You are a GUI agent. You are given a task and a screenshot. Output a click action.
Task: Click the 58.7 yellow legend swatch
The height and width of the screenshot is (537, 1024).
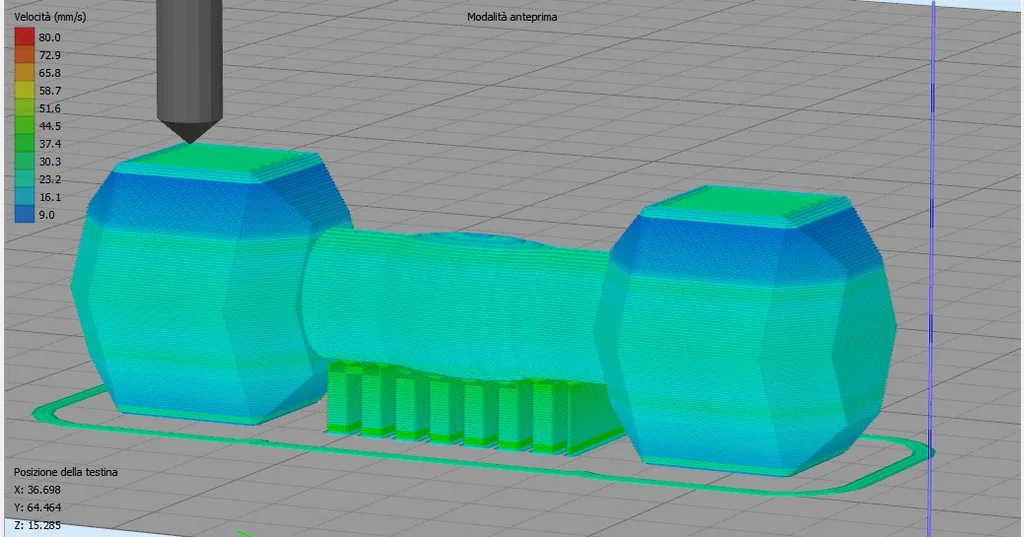24,90
